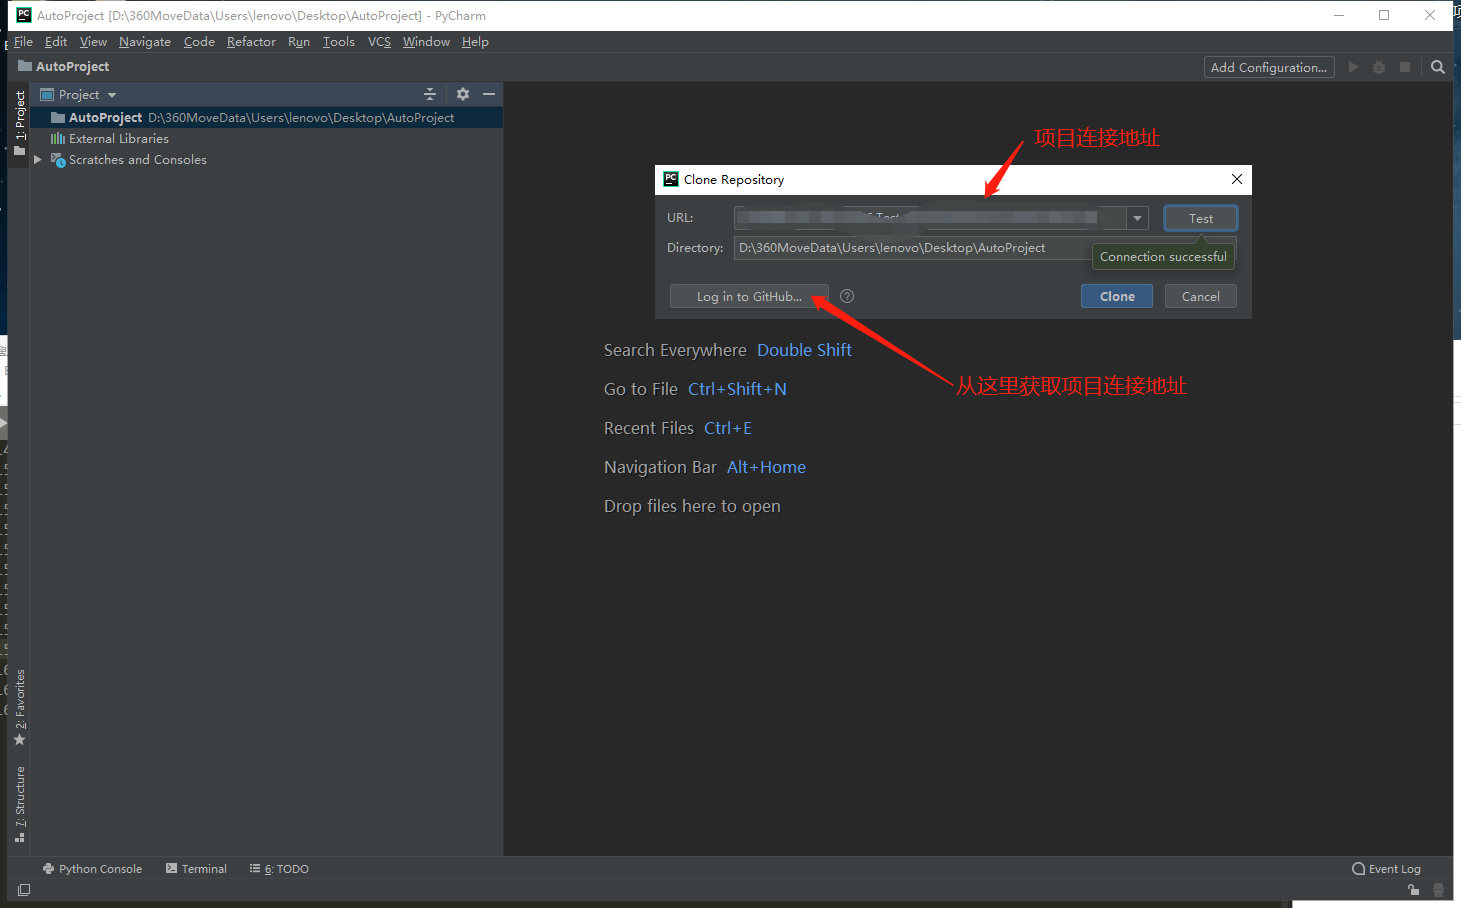Toggle the 1: Project side tab
This screenshot has height=908, width=1461.
tap(19, 123)
